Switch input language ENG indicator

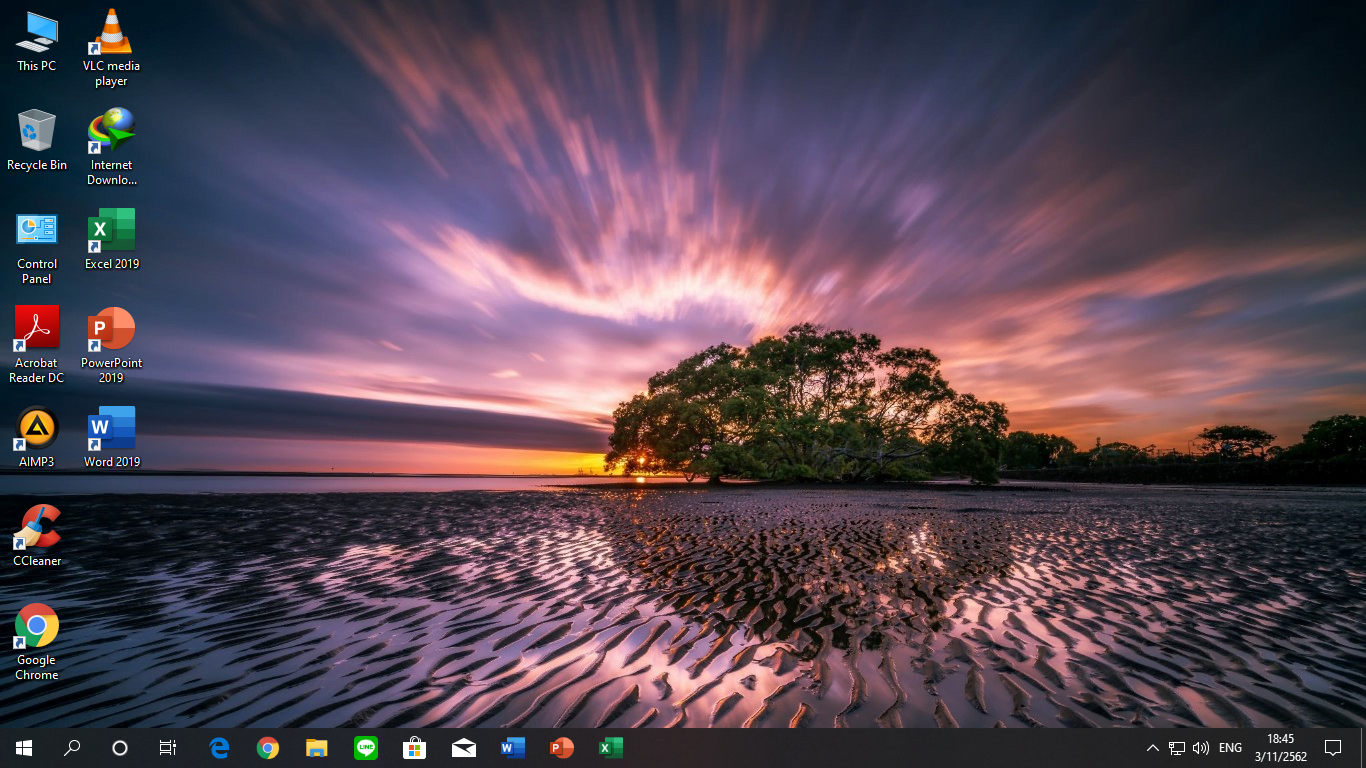point(1231,748)
